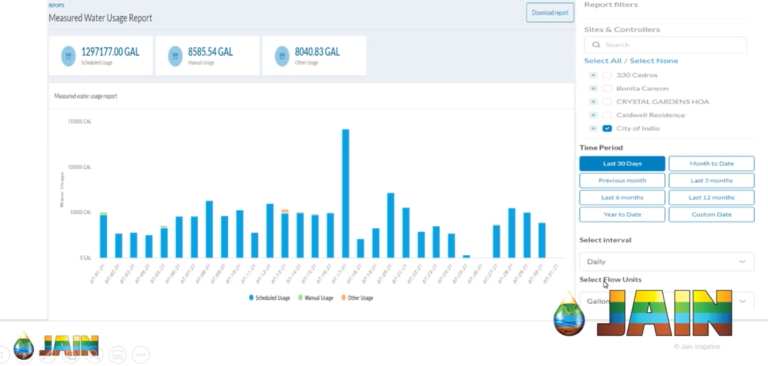Click the 1297177.00 GAL value
This screenshot has height=366, width=768.
point(110,52)
